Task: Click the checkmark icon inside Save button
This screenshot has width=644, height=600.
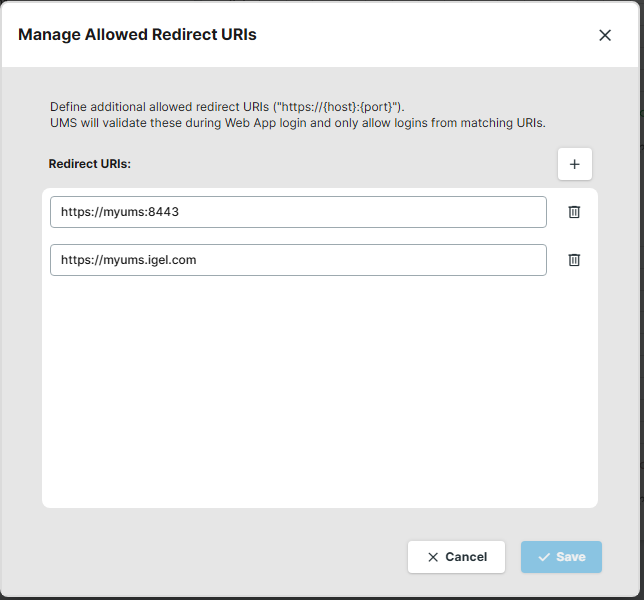Action: pyautogui.click(x=544, y=557)
